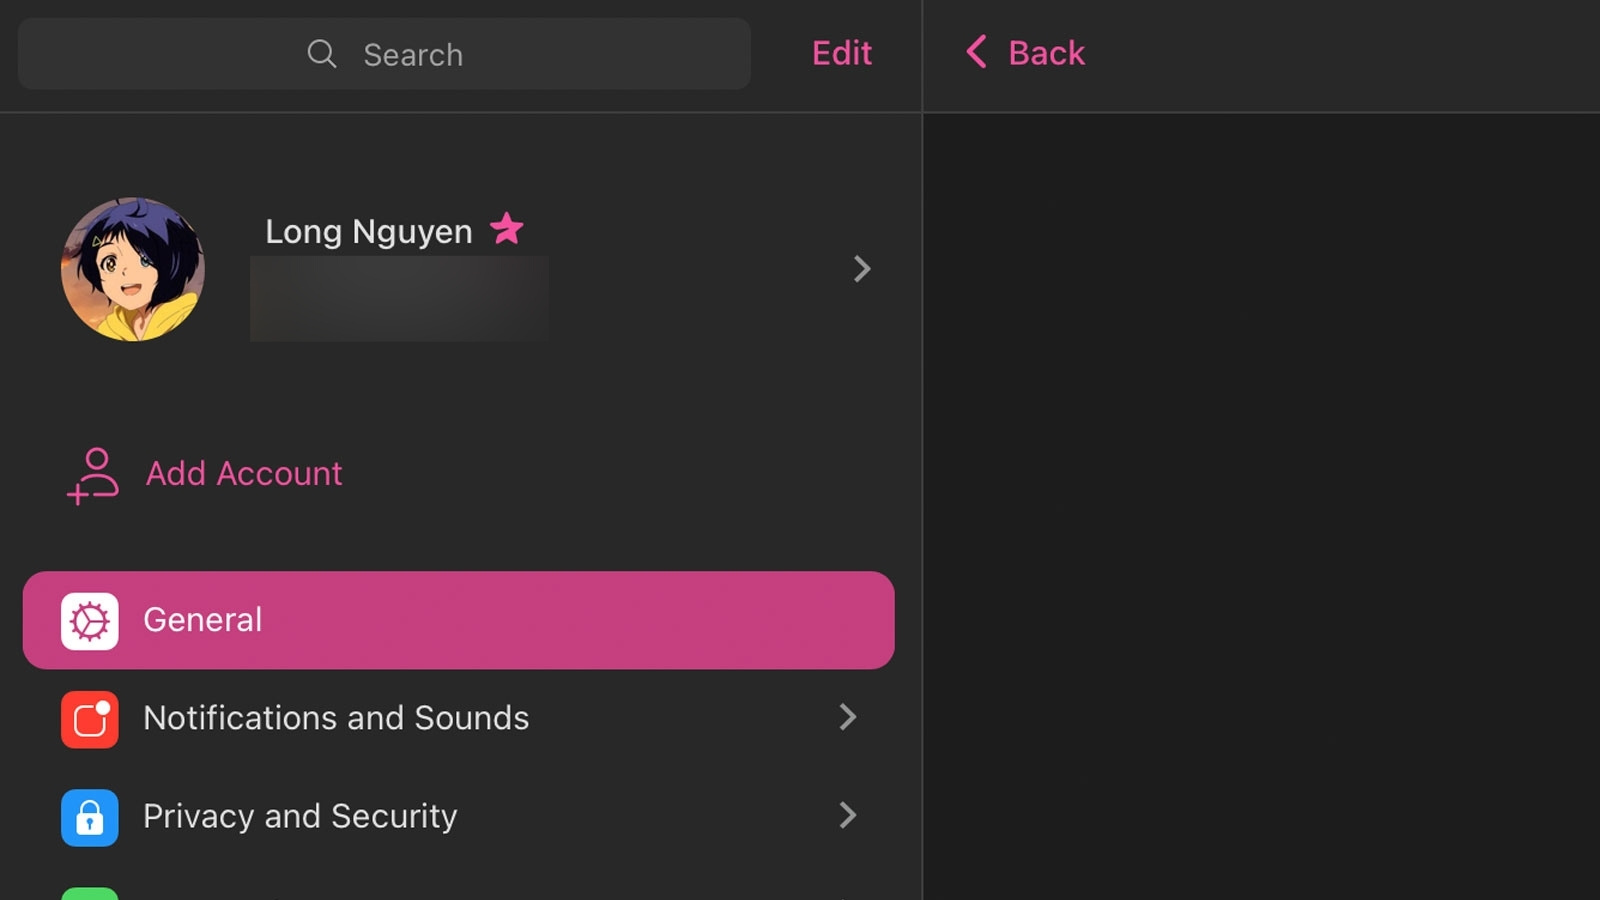This screenshot has width=1600, height=900.
Task: Click the pink Premium star beside Long Nguyen
Action: pyautogui.click(x=507, y=229)
